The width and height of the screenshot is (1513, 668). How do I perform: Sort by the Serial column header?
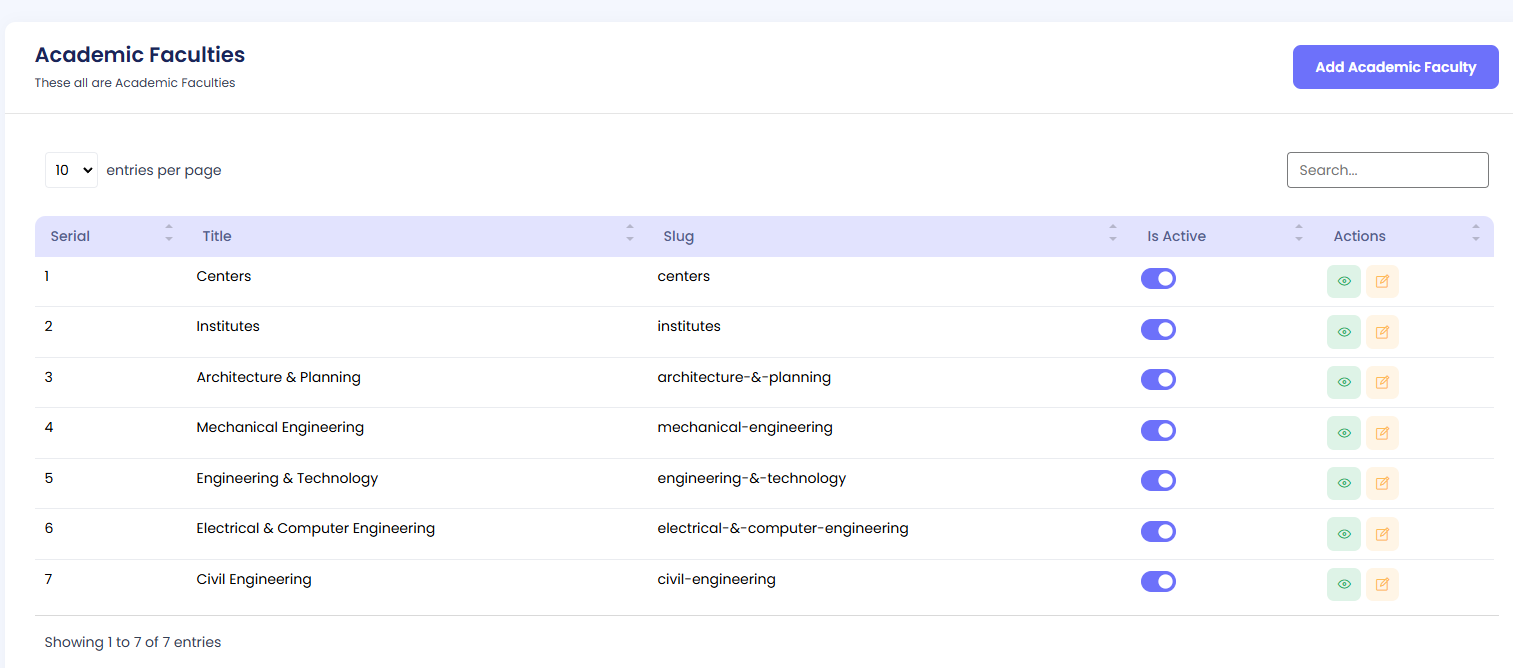70,237
